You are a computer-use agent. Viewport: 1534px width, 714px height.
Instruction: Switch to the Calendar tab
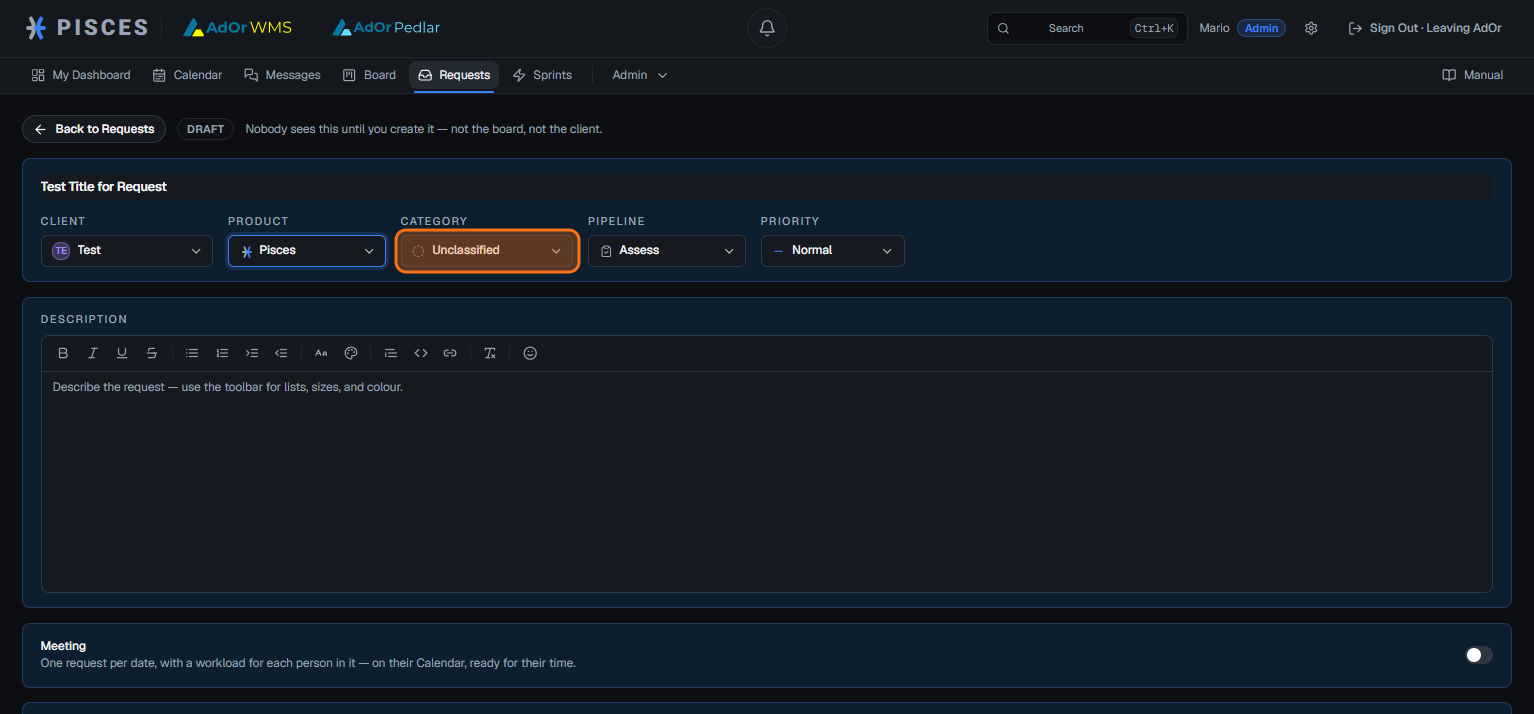[187, 75]
